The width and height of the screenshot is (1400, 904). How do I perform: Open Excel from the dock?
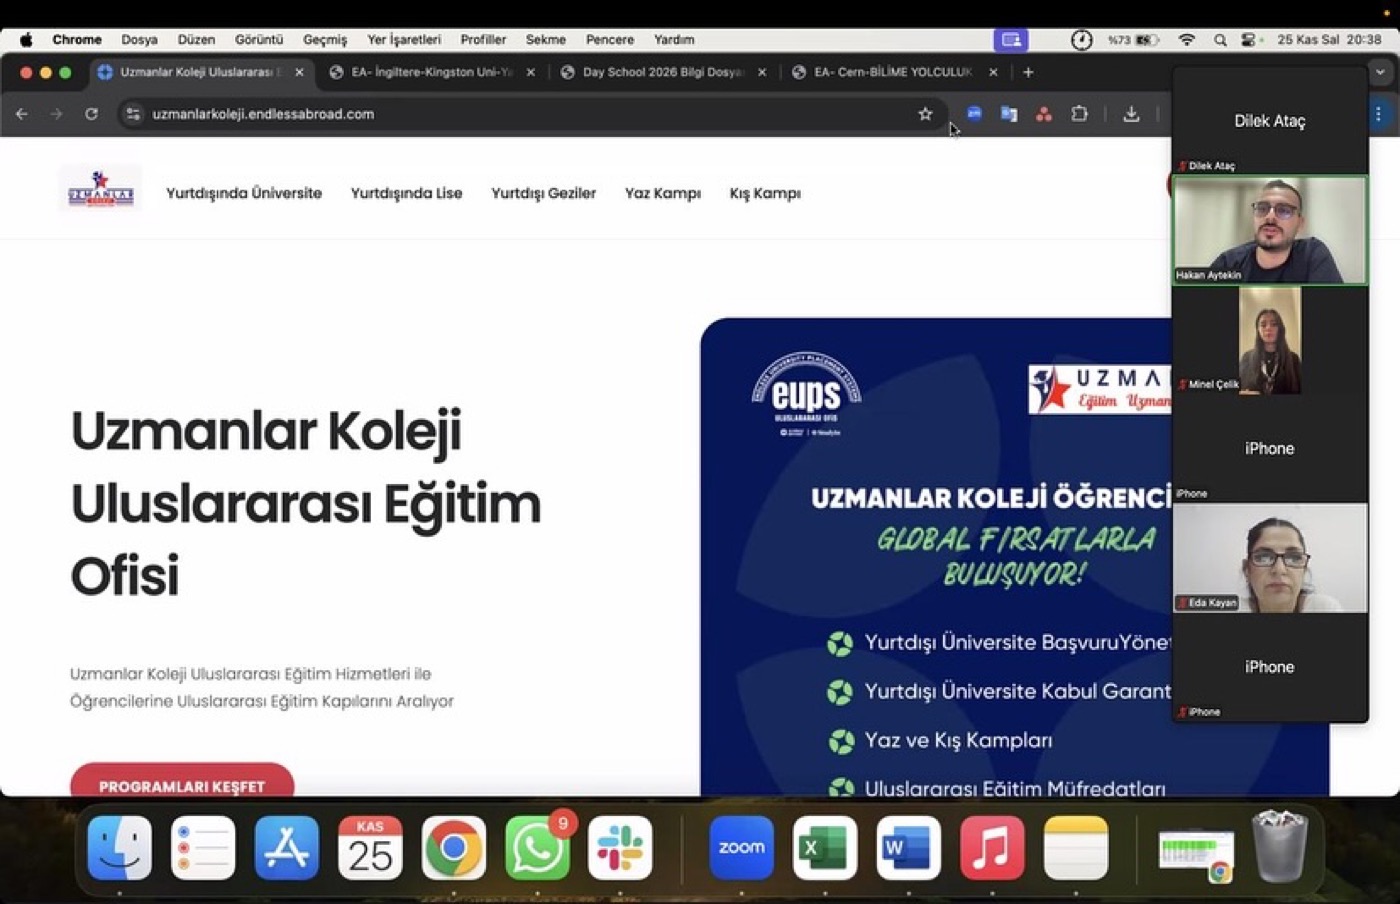(x=825, y=848)
